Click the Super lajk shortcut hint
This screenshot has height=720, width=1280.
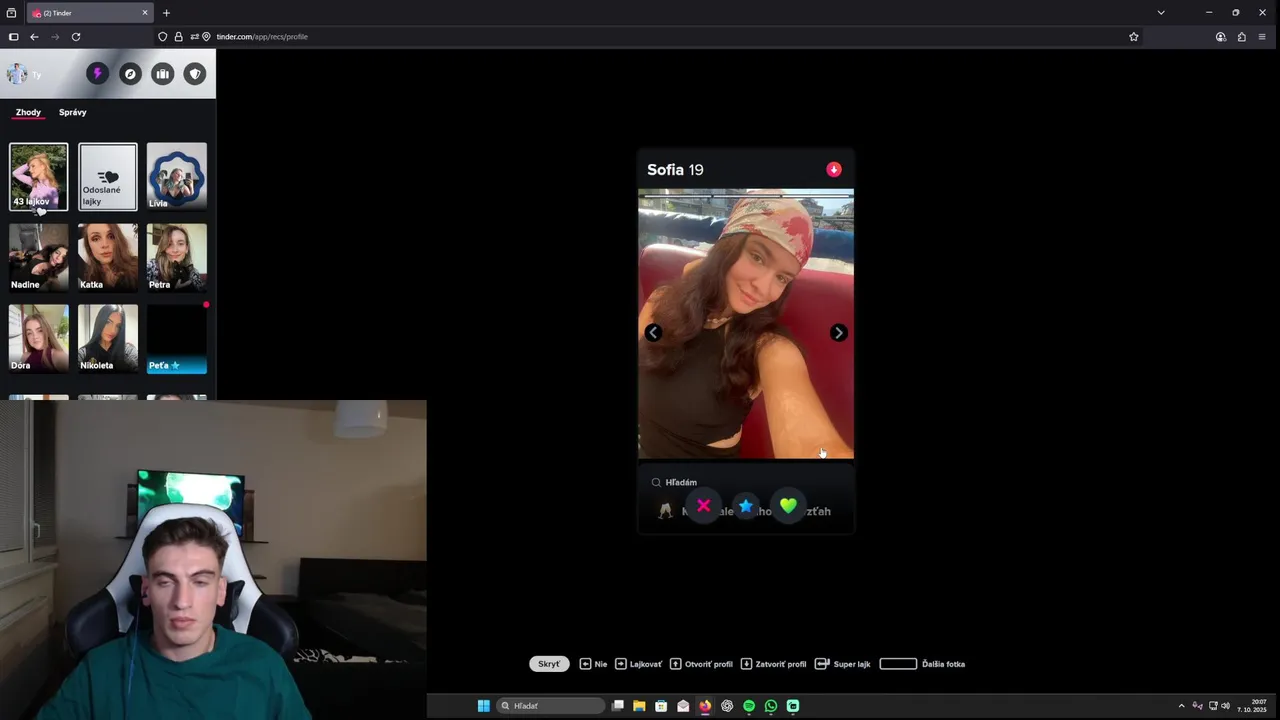click(x=843, y=664)
